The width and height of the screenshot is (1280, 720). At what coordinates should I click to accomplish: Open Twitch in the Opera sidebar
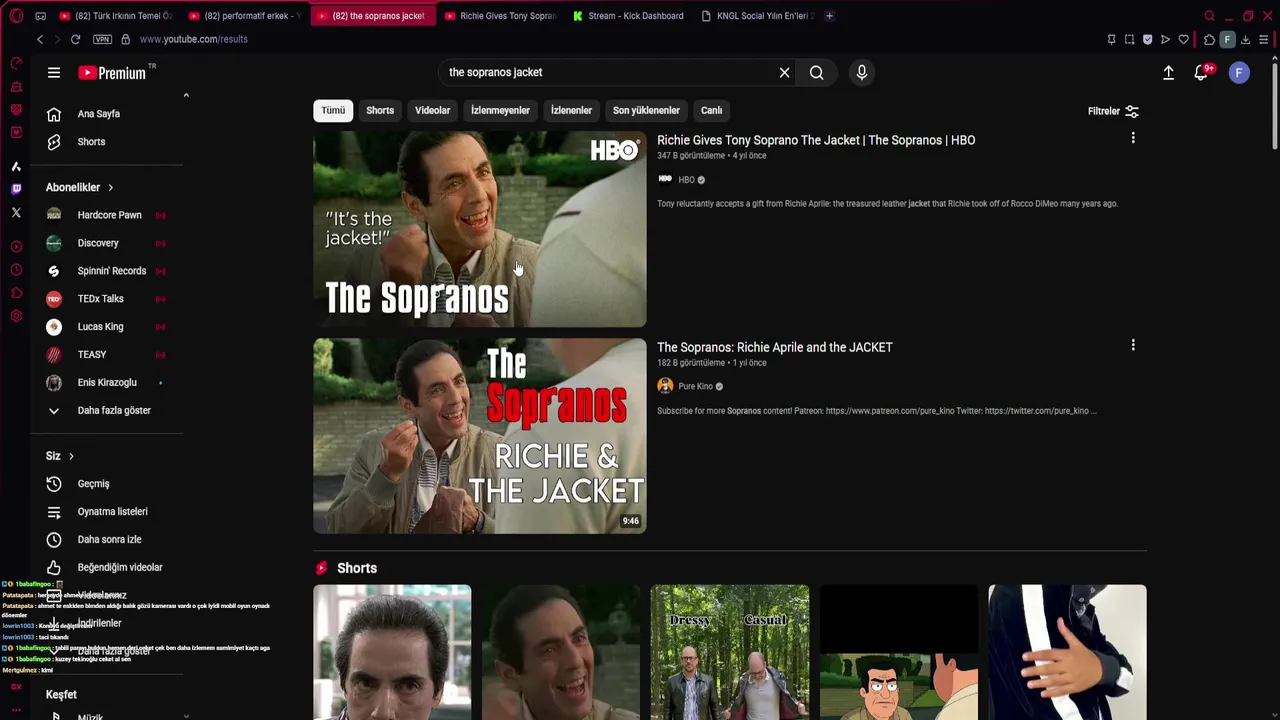(x=16, y=189)
